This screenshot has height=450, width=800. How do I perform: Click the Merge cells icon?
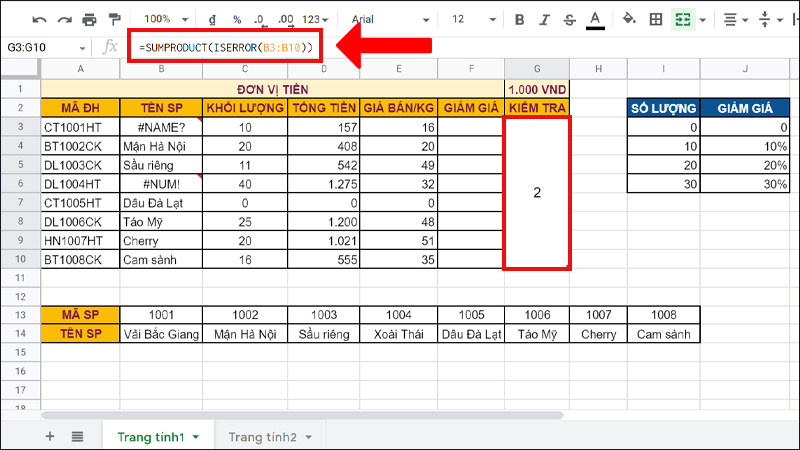(x=684, y=19)
